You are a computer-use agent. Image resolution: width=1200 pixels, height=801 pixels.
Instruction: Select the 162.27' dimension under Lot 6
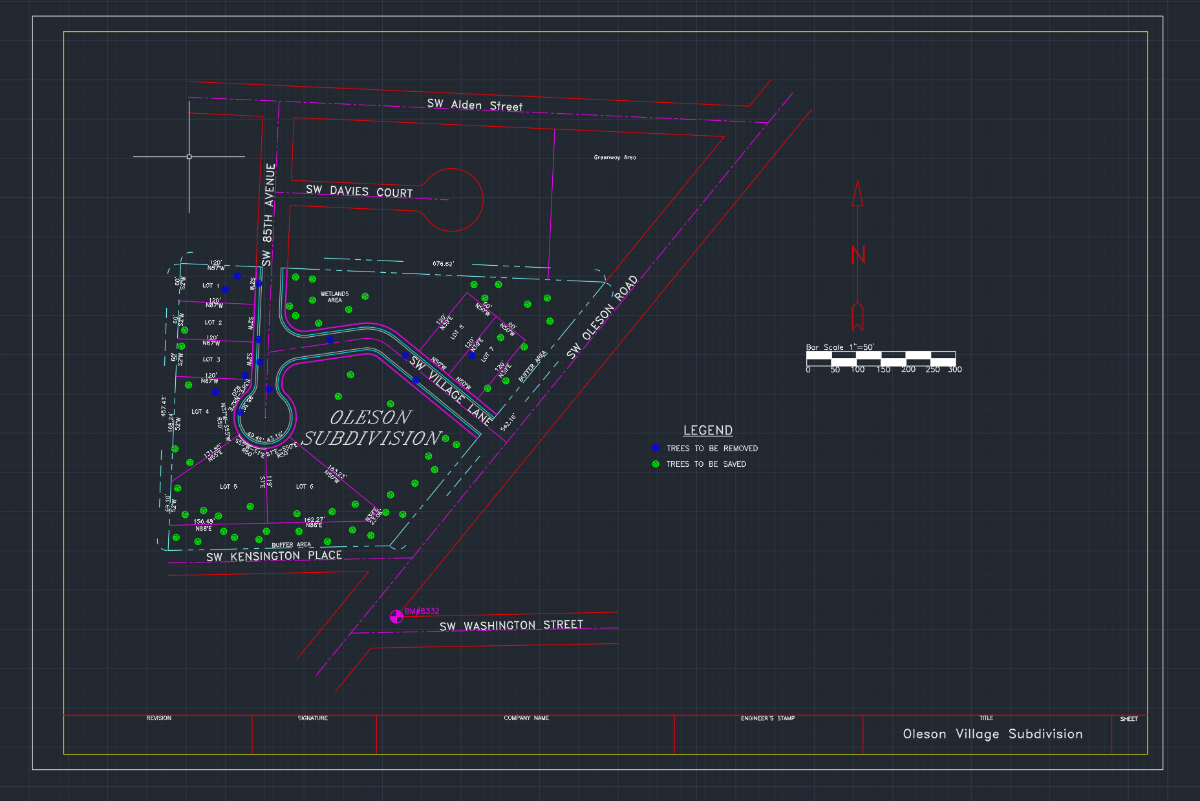pos(315,520)
